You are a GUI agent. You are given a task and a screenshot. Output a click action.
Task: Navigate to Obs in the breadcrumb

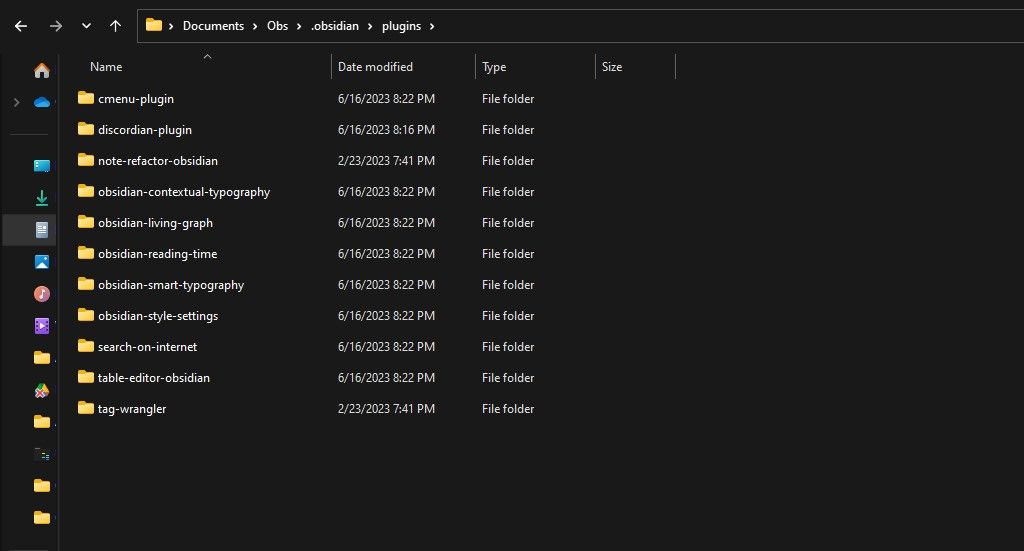pyautogui.click(x=278, y=26)
